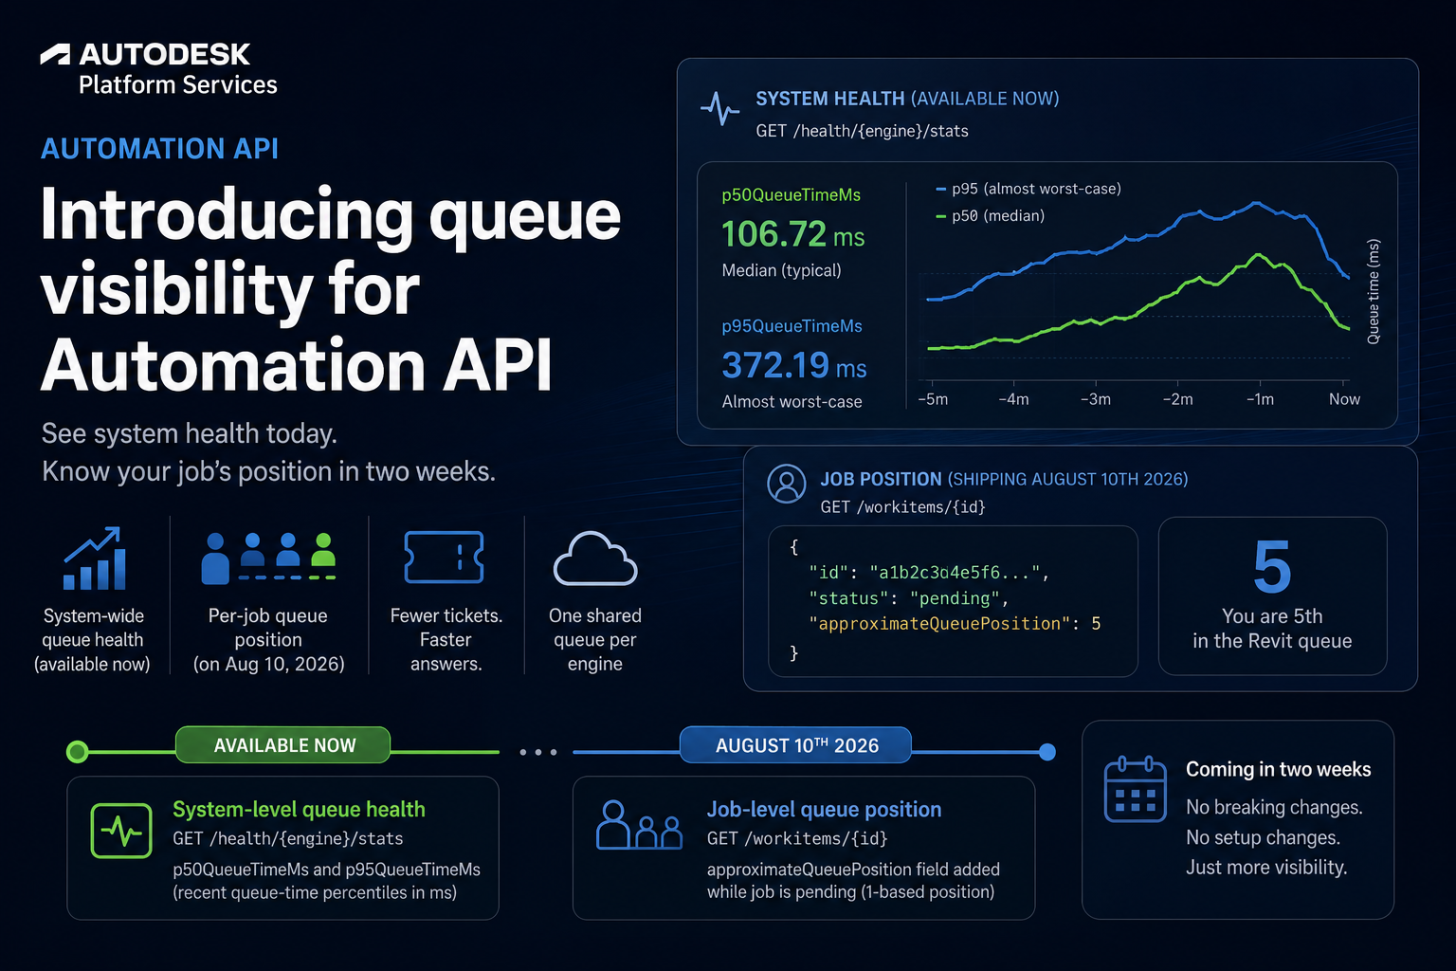Click the ticket icon above Fewer tickets
The height and width of the screenshot is (971, 1456).
444,557
